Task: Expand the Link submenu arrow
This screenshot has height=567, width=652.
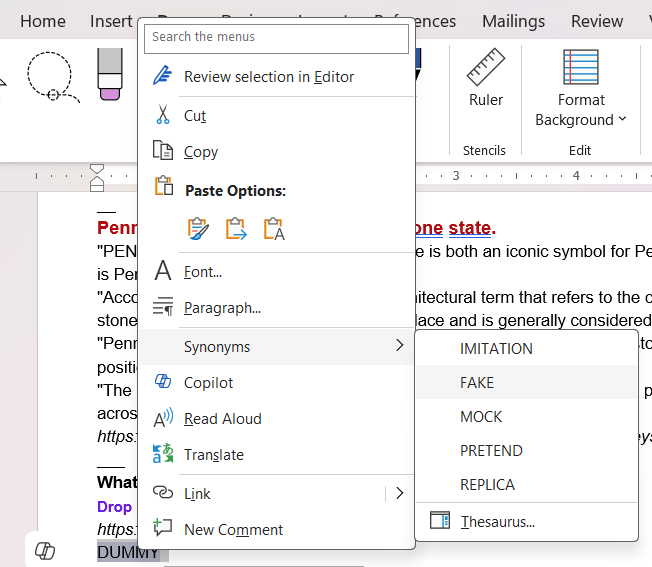Action: [x=400, y=493]
